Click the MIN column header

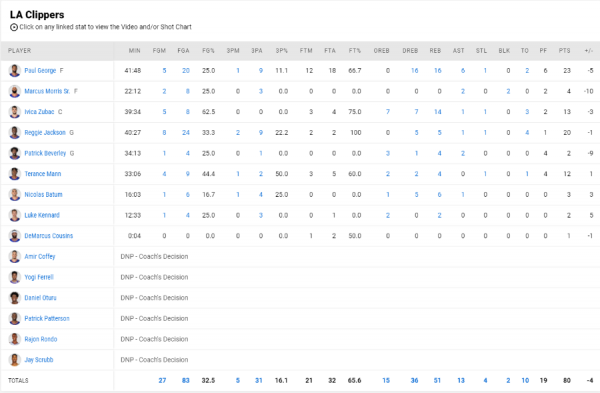coord(135,51)
